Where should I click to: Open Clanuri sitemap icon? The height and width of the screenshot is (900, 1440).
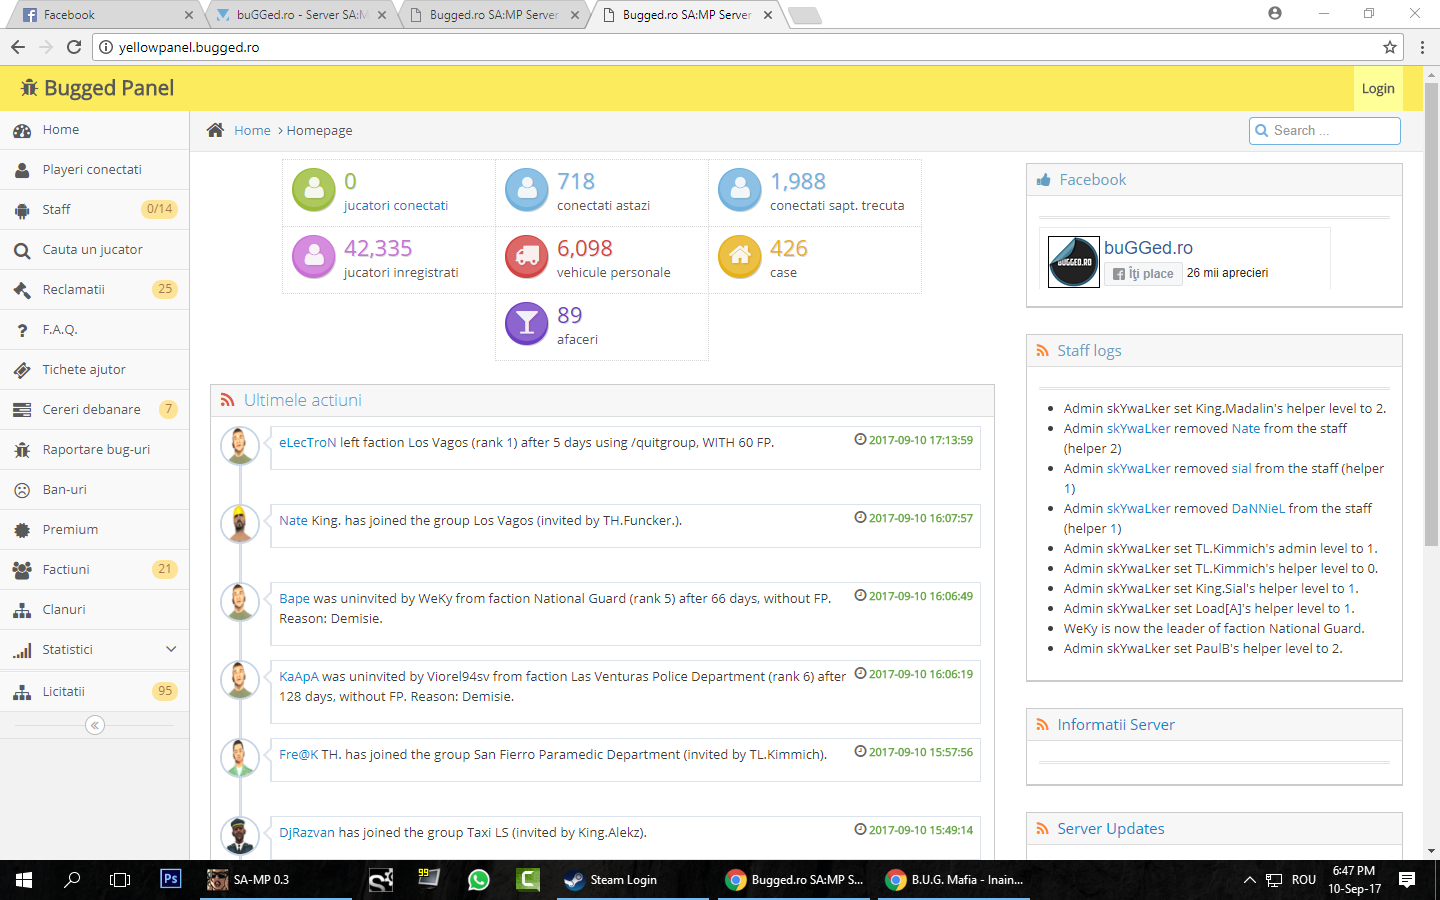(x=22, y=610)
